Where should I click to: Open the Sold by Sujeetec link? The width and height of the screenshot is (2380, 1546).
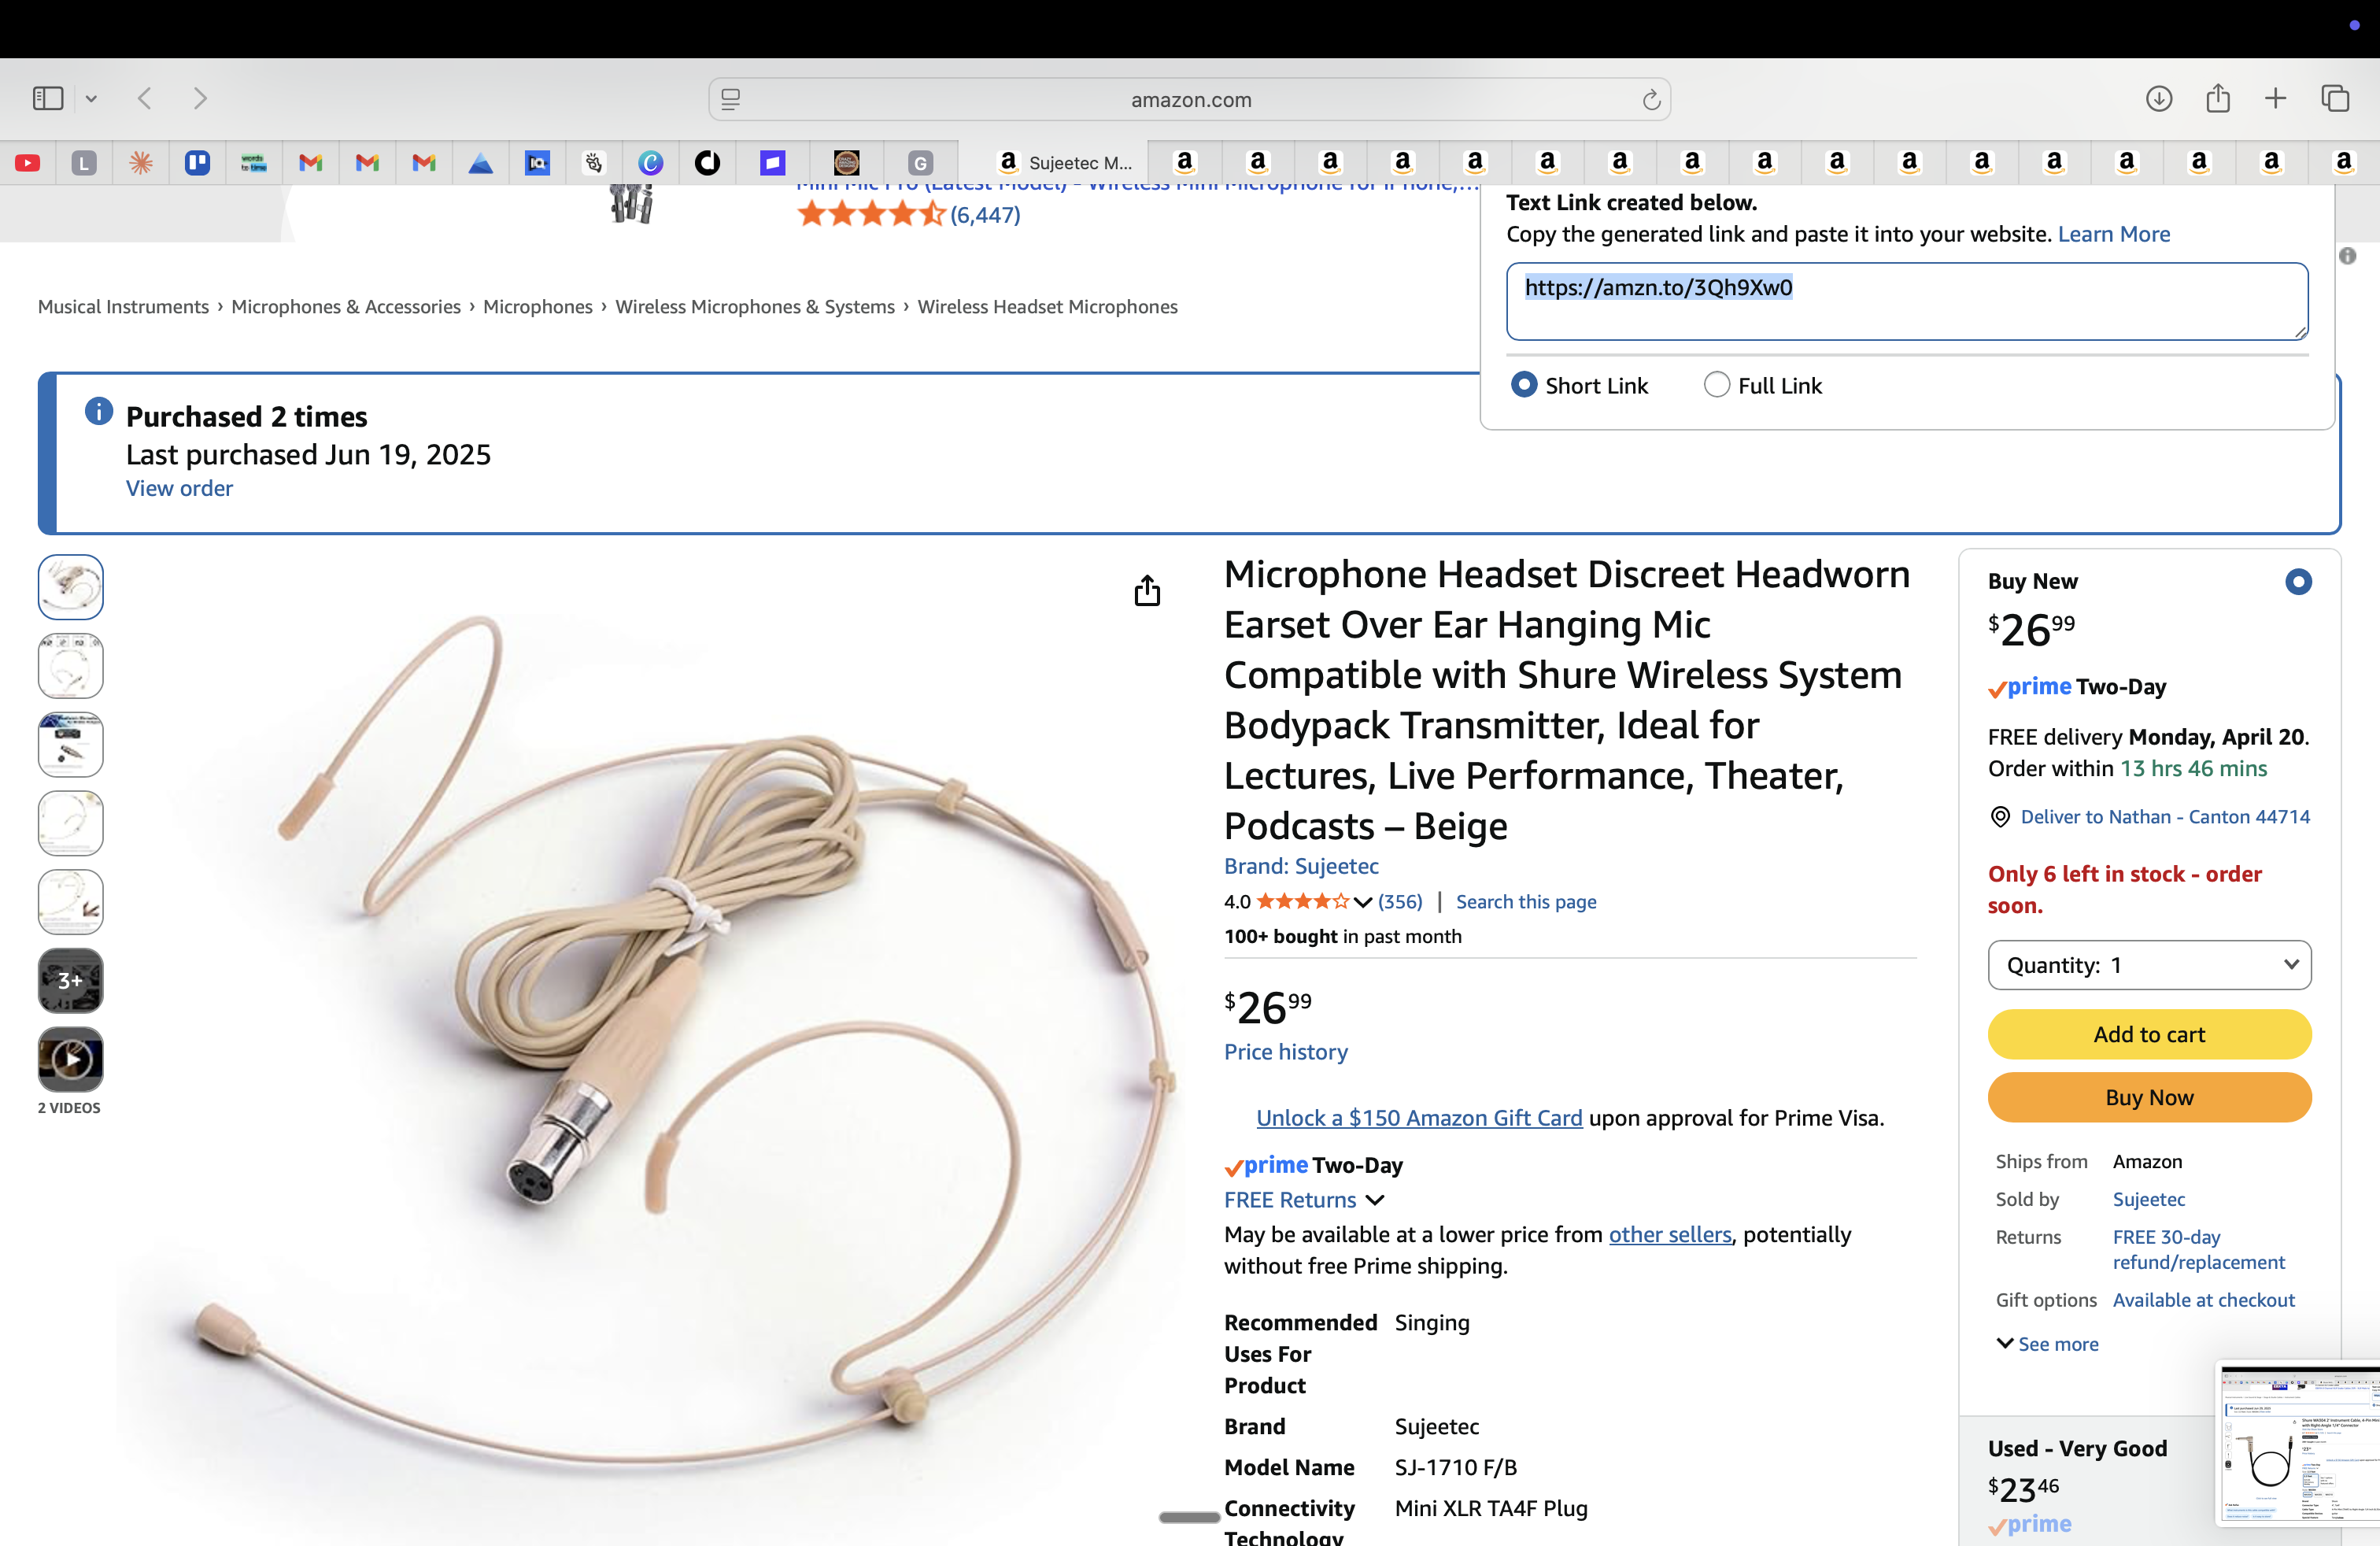point(2148,1199)
